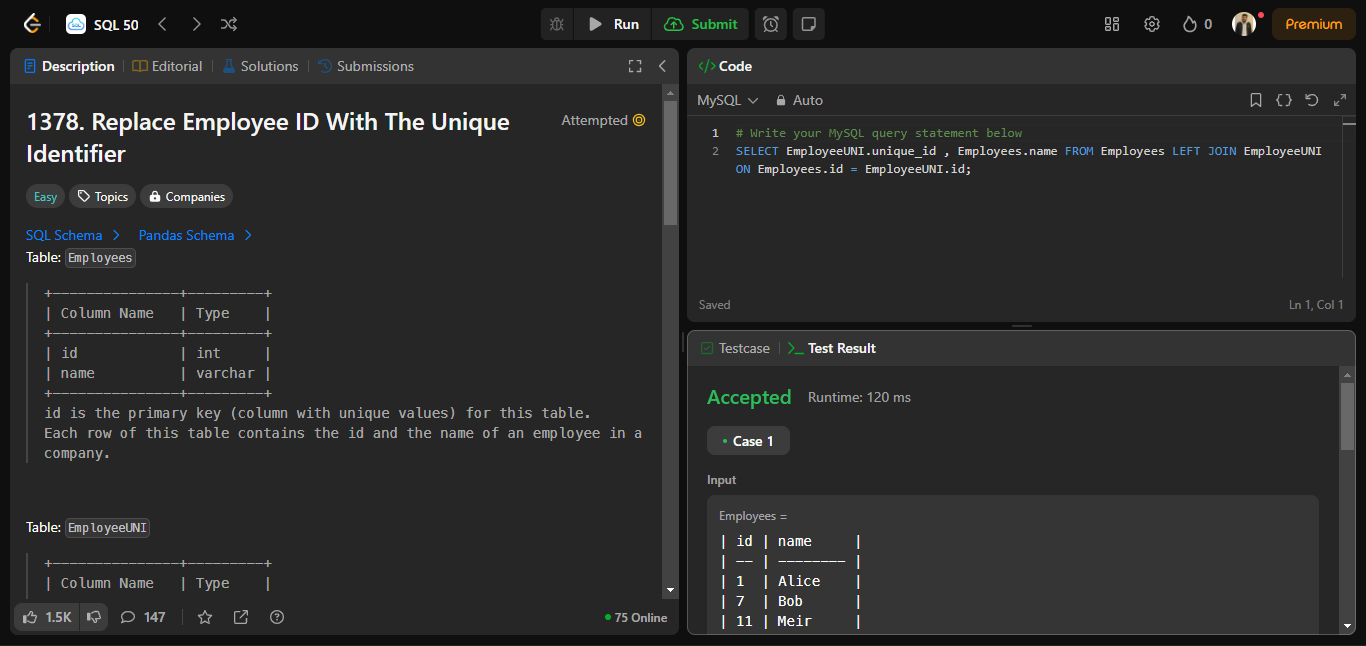Click the code editor bookmark icon

point(1256,100)
